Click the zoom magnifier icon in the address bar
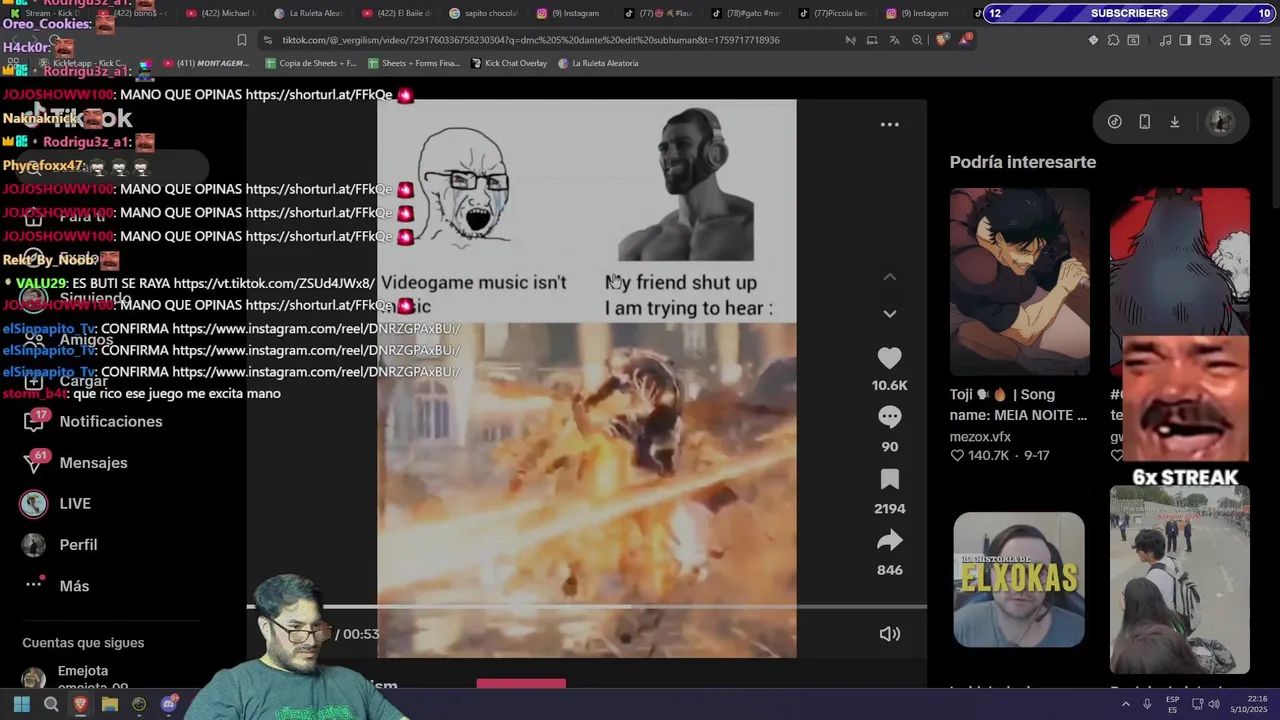 coord(917,40)
